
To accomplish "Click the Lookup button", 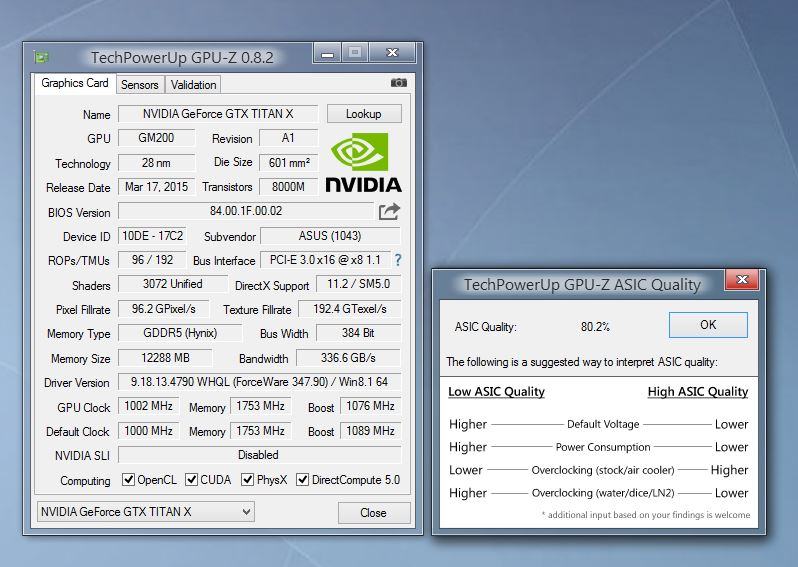I will point(364,114).
